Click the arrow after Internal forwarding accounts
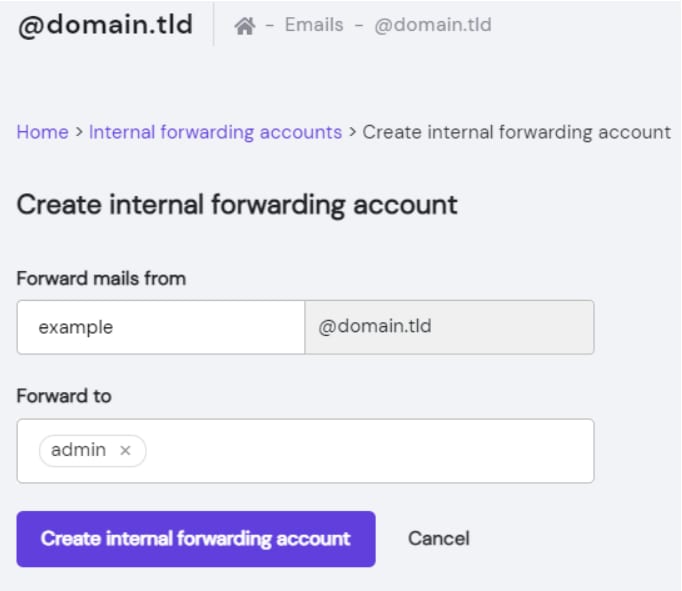The width and height of the screenshot is (682, 591). pyautogui.click(x=352, y=132)
